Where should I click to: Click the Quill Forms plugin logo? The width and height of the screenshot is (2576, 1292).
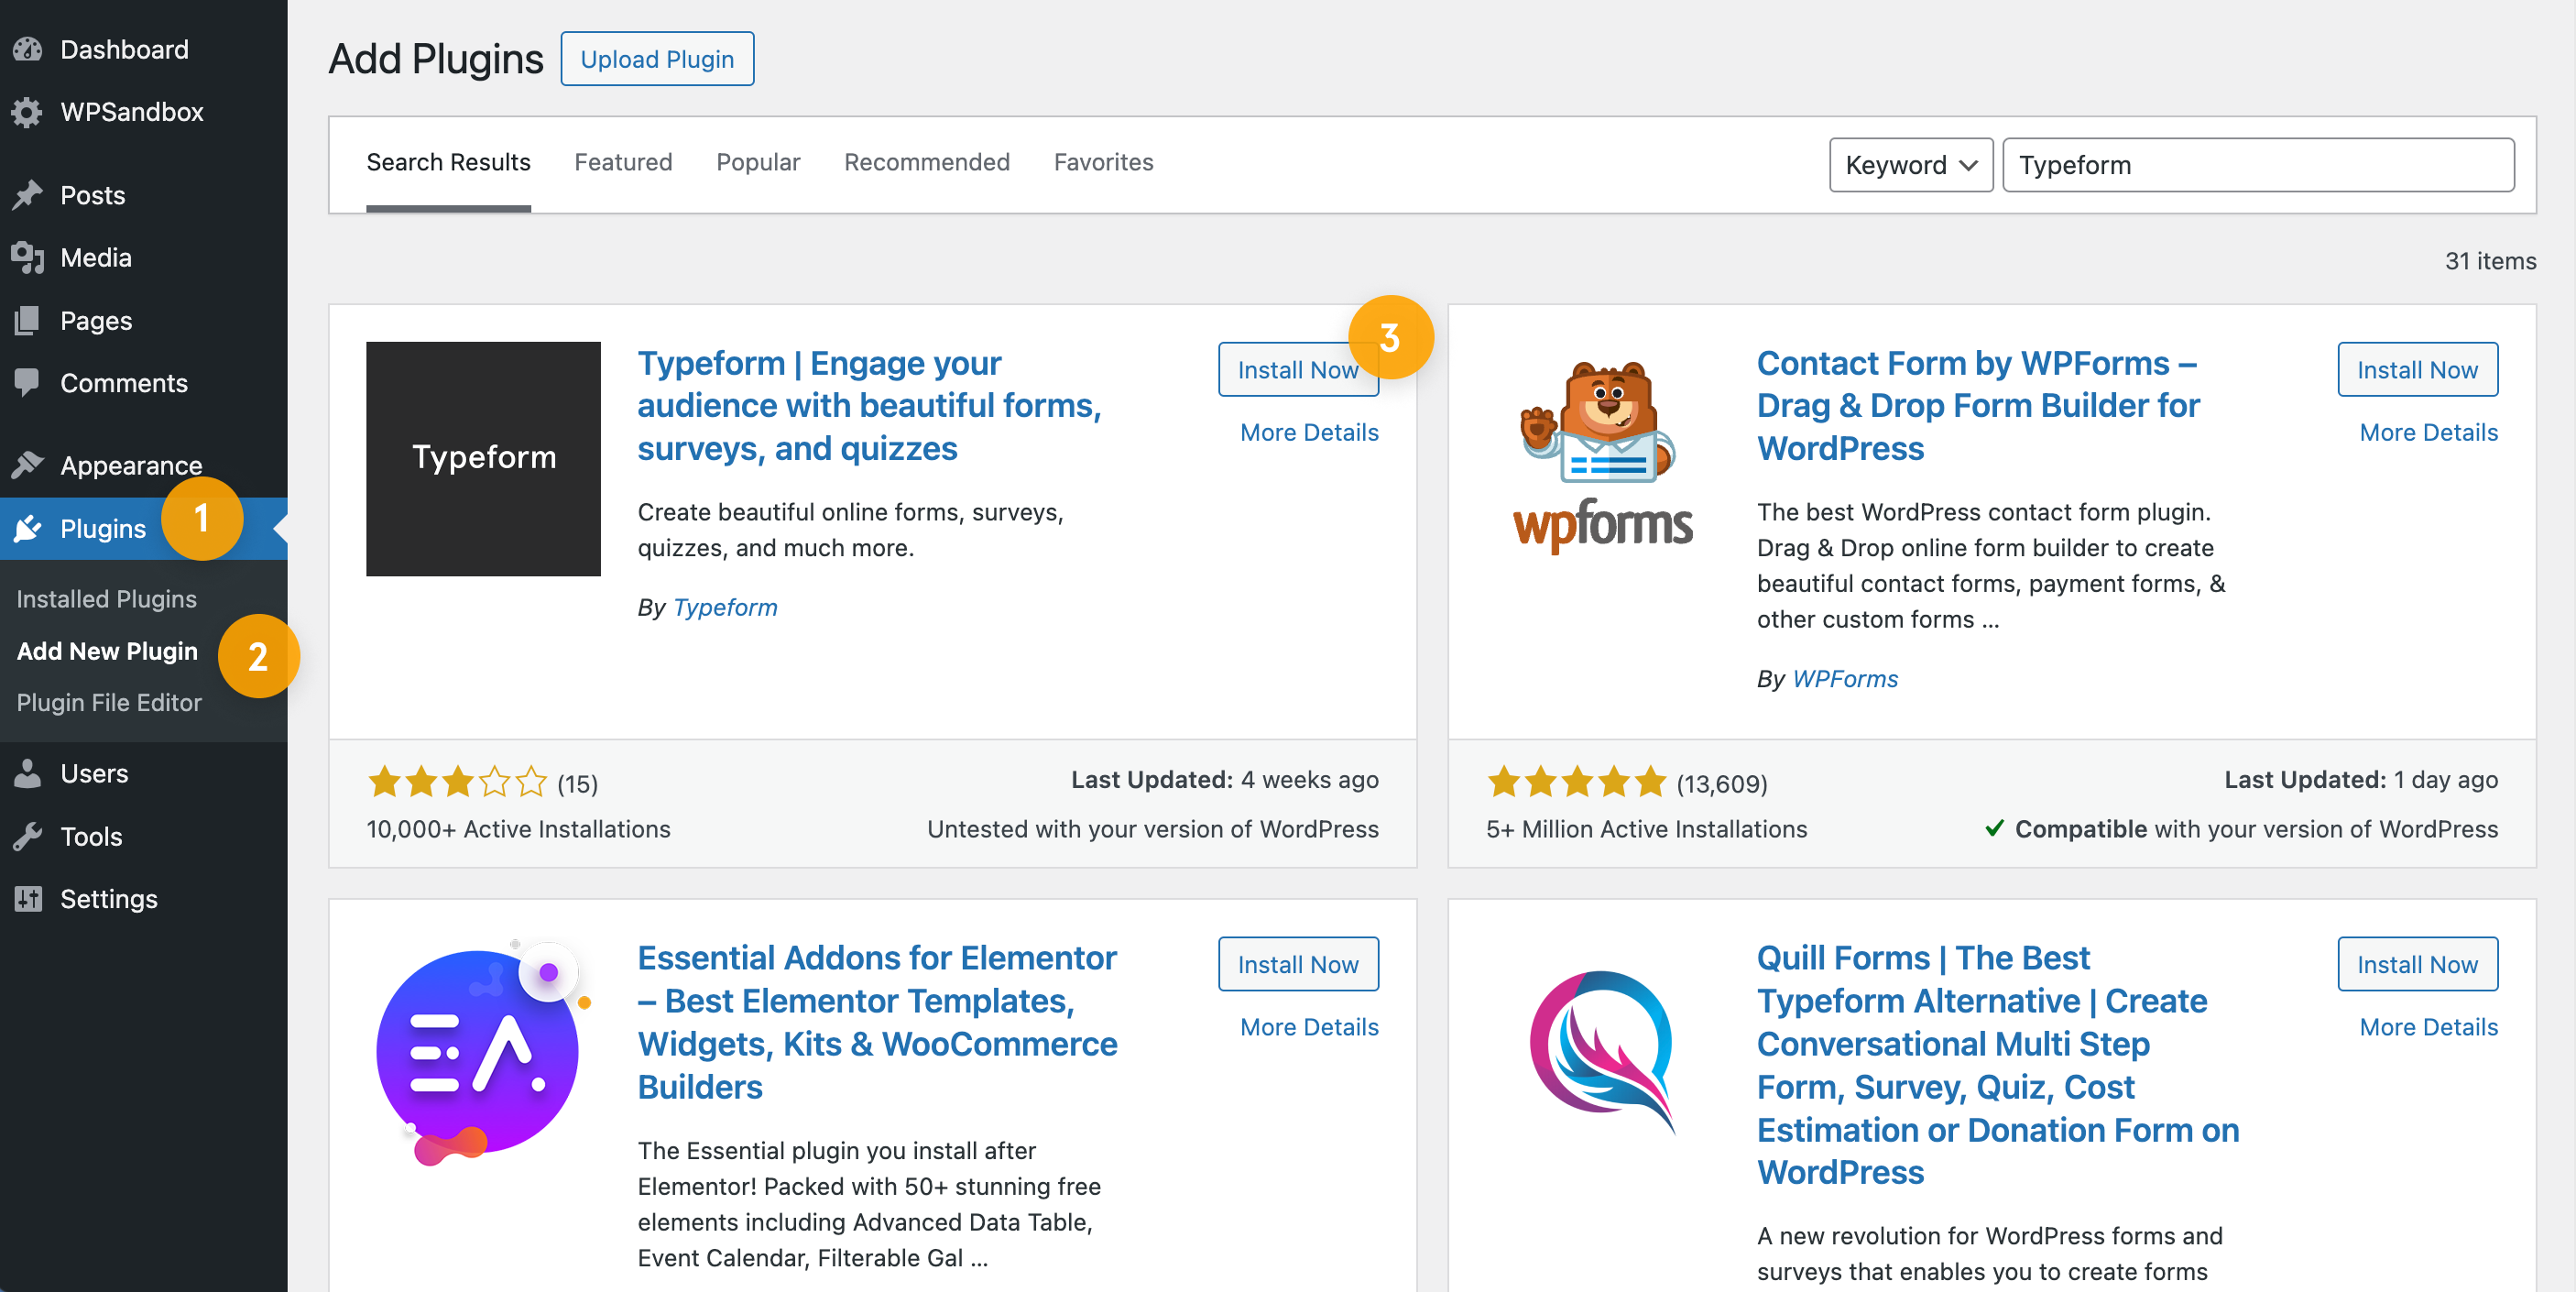tap(1602, 1049)
